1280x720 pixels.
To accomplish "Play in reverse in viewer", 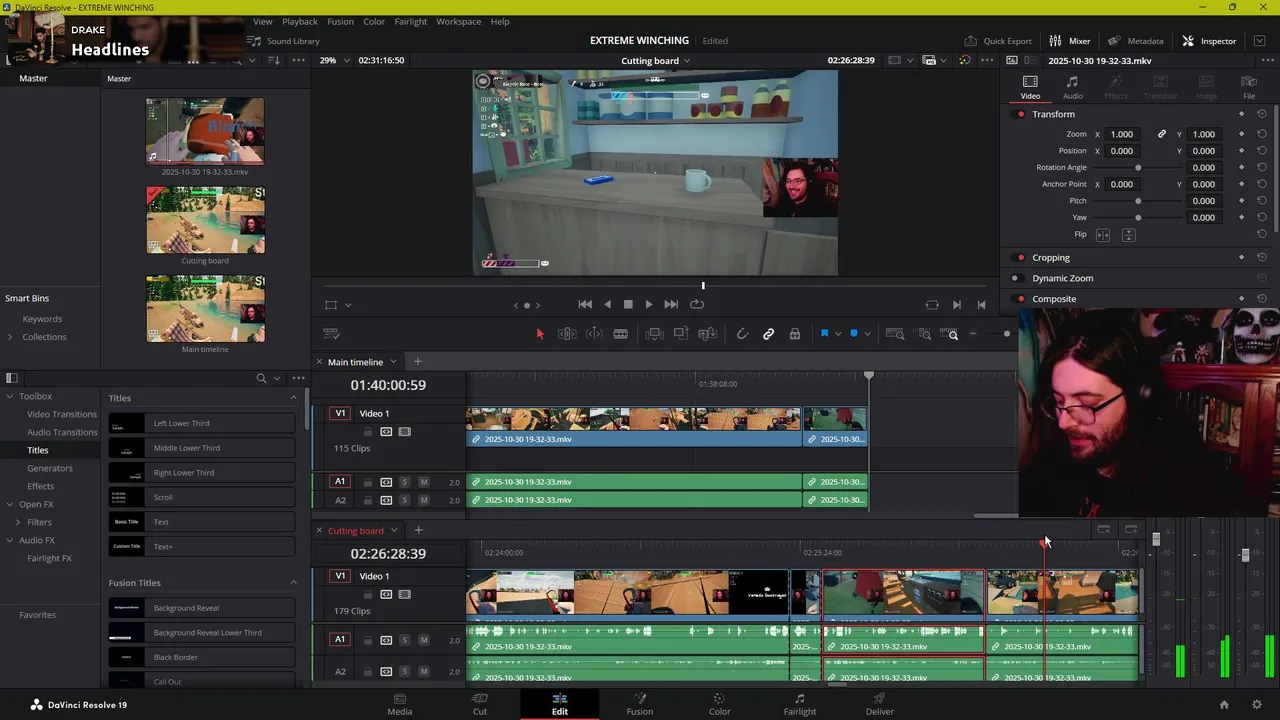I will (607, 304).
